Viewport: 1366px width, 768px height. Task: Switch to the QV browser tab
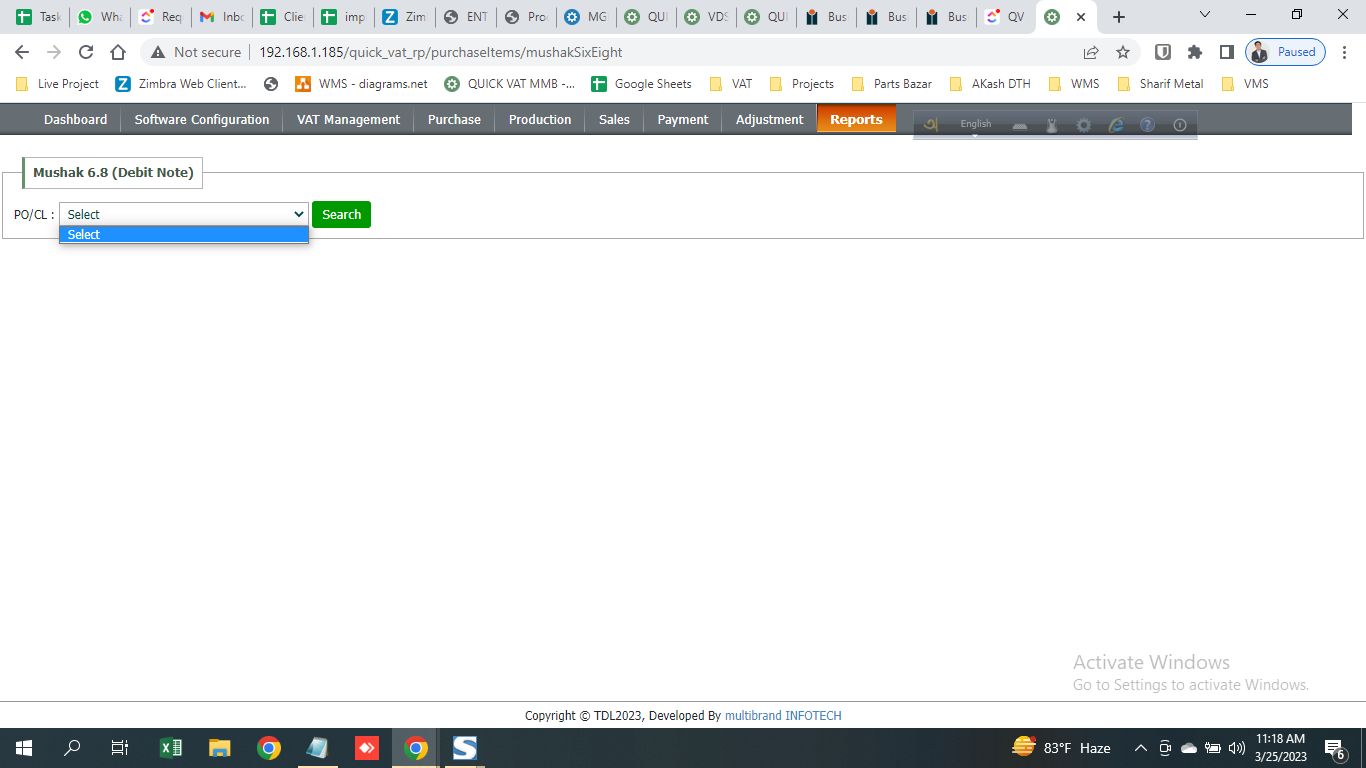click(1006, 17)
